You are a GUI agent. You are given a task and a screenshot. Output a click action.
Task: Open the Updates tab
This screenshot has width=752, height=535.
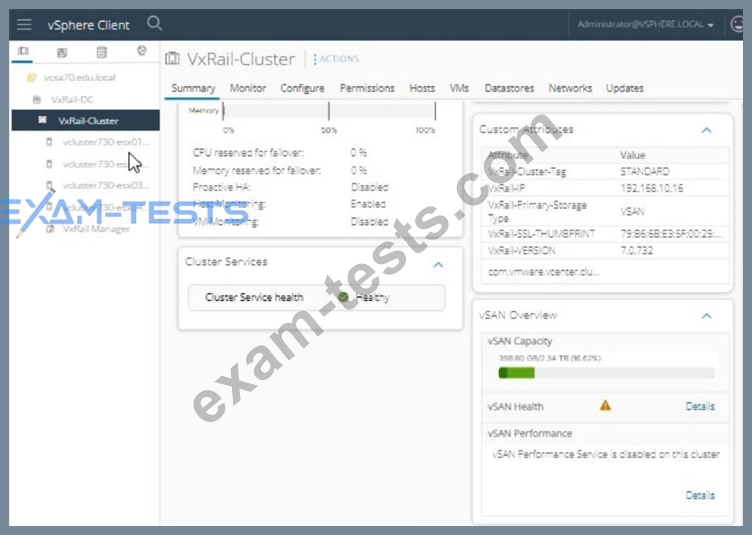pyautogui.click(x=624, y=88)
